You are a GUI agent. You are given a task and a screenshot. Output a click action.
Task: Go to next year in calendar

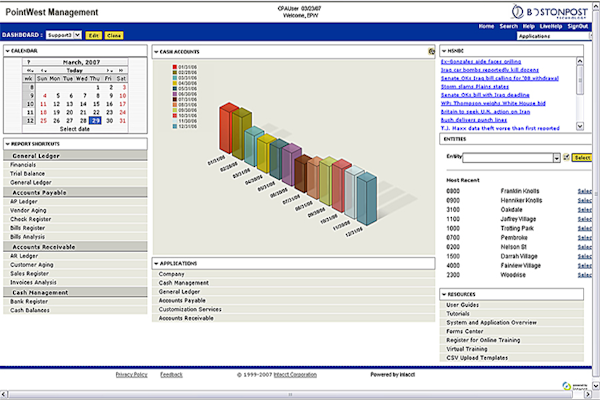click(x=121, y=70)
